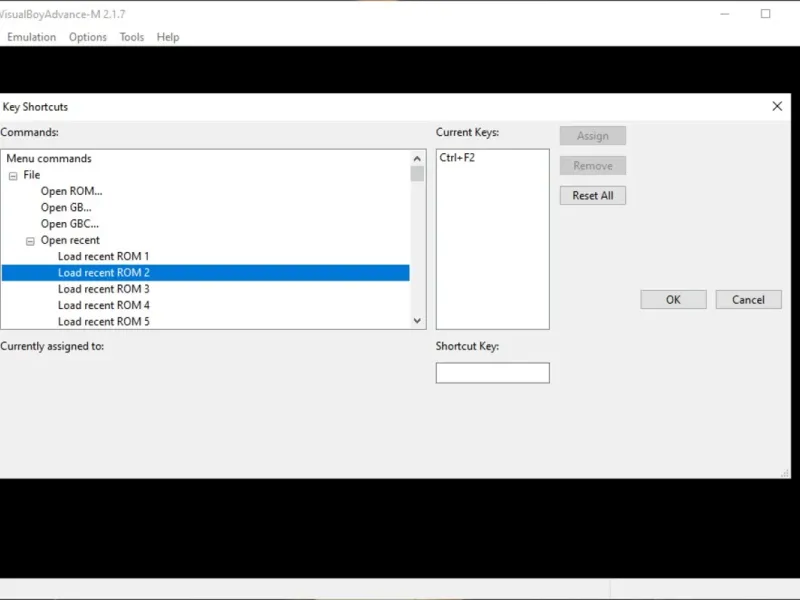Viewport: 800px width, 600px height.
Task: Select Load recent ROM 3
Action: coord(104,289)
